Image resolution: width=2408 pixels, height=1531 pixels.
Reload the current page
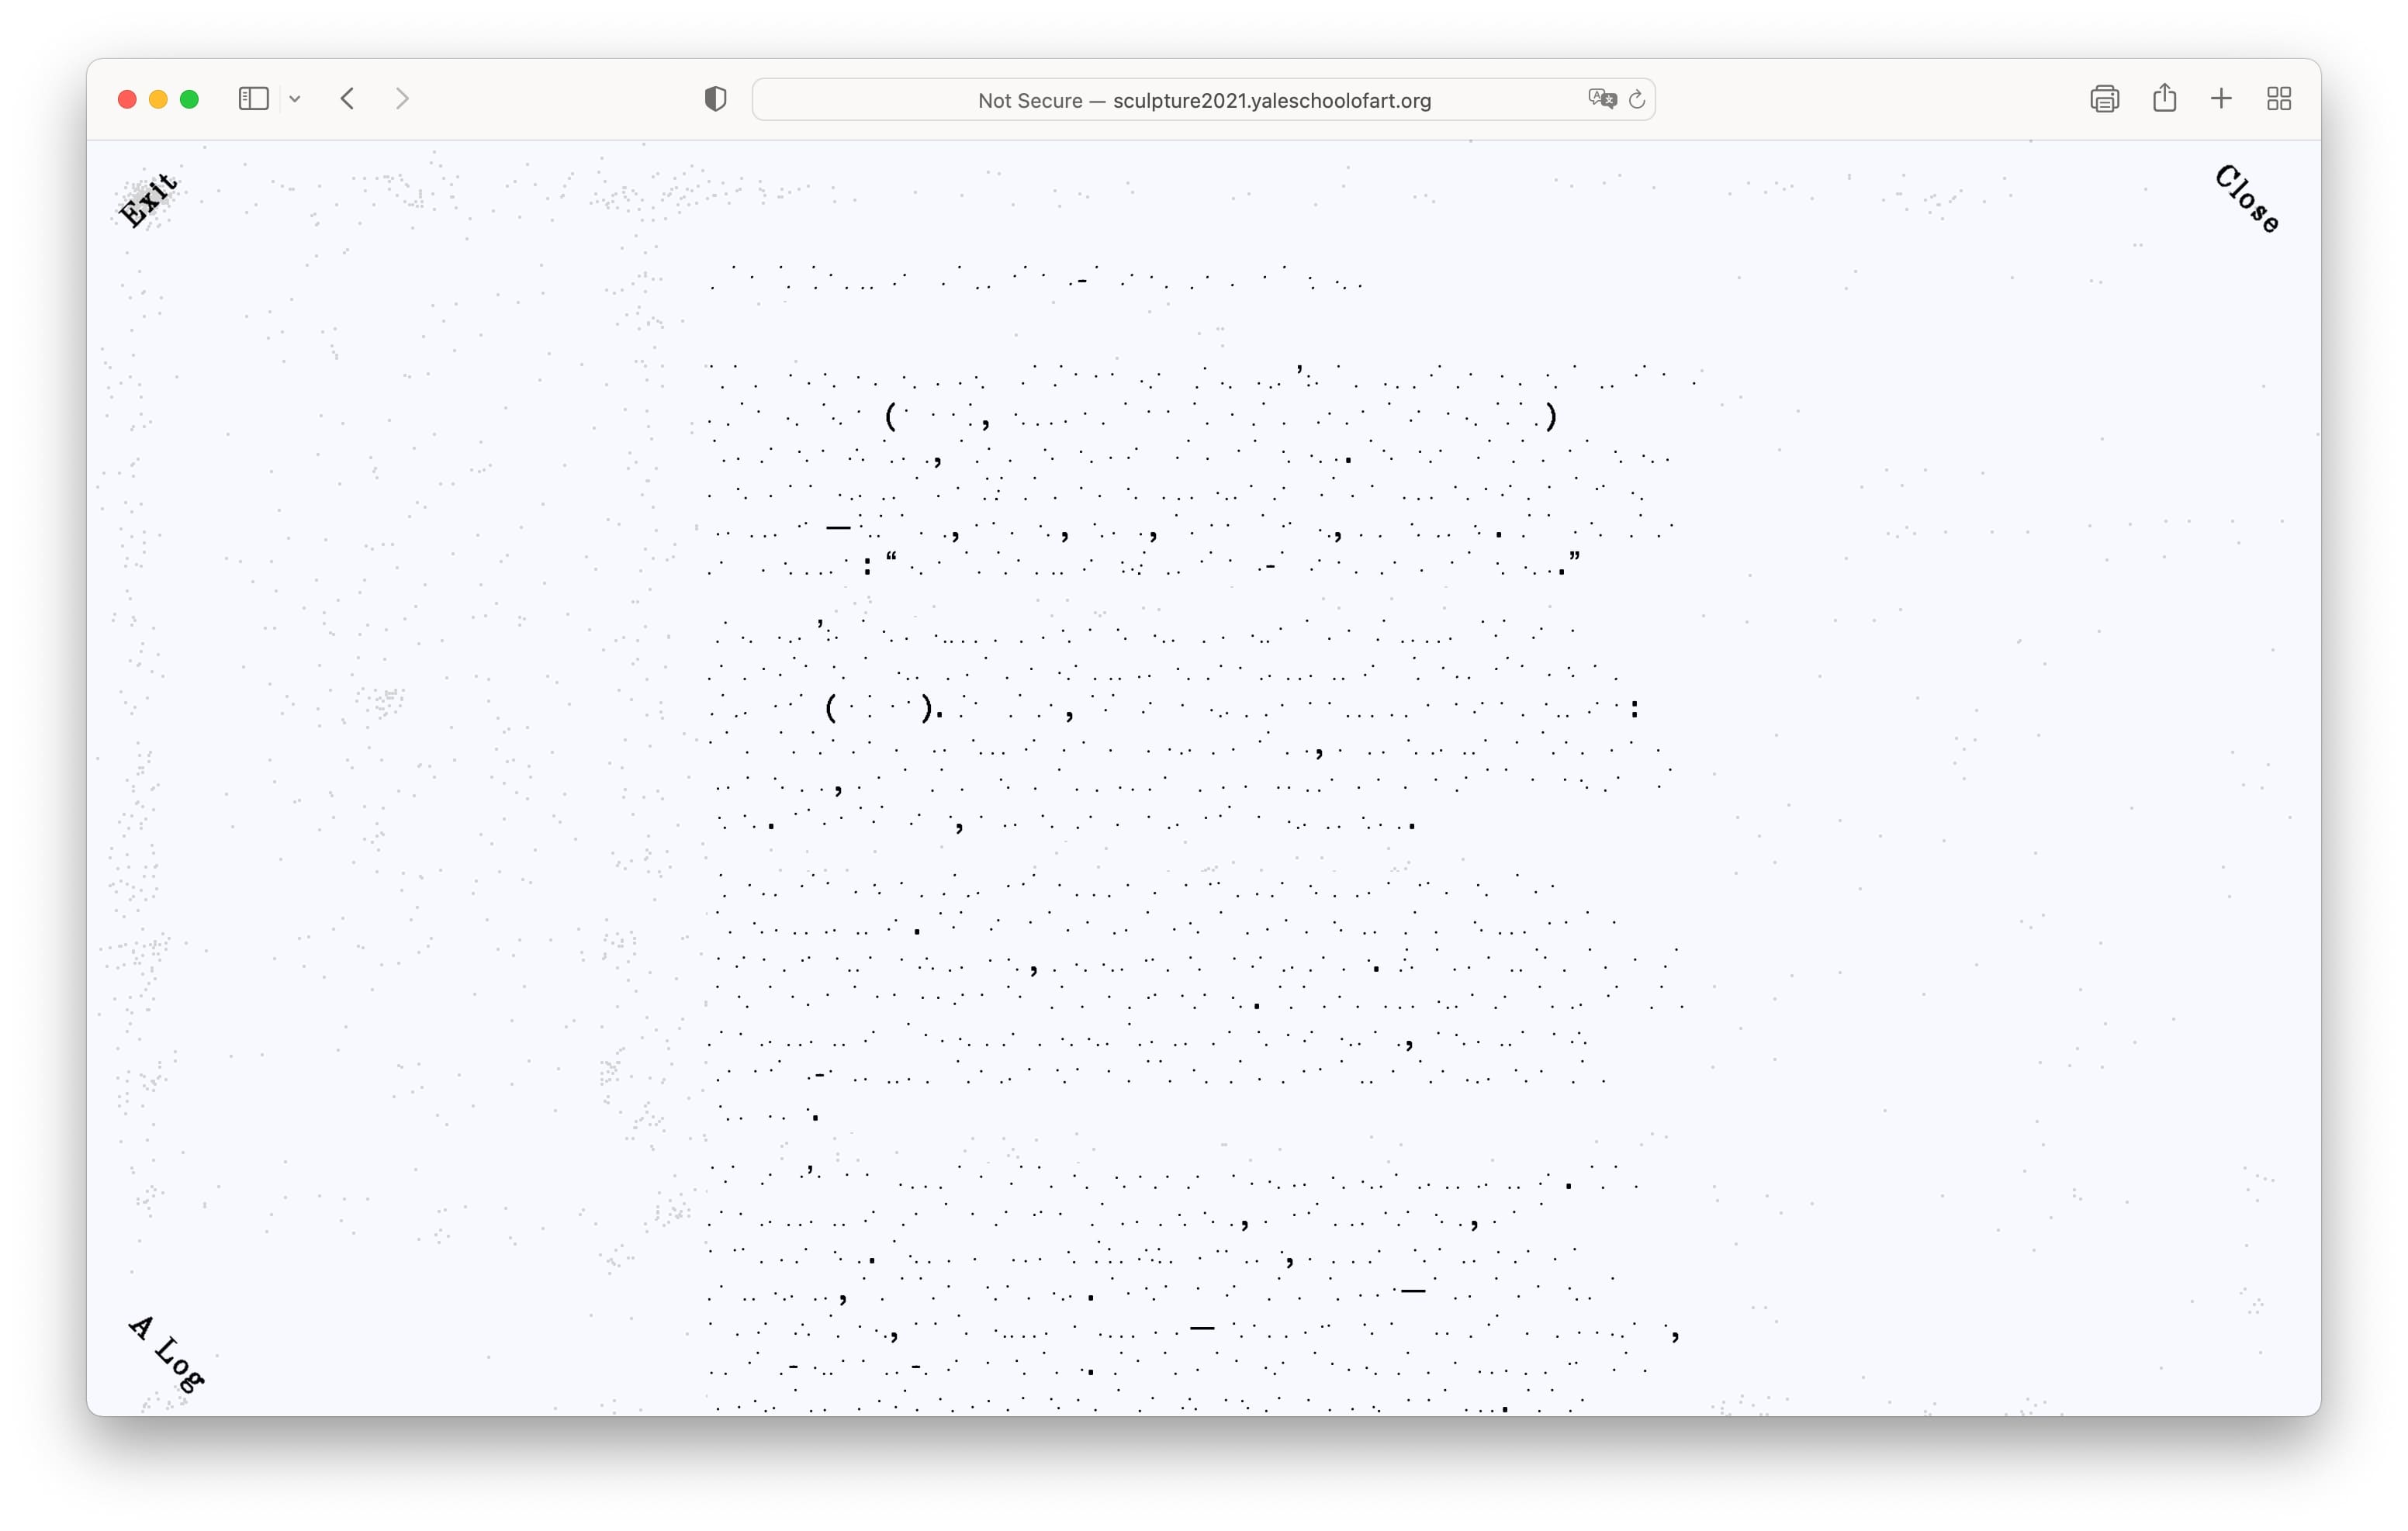(1637, 99)
